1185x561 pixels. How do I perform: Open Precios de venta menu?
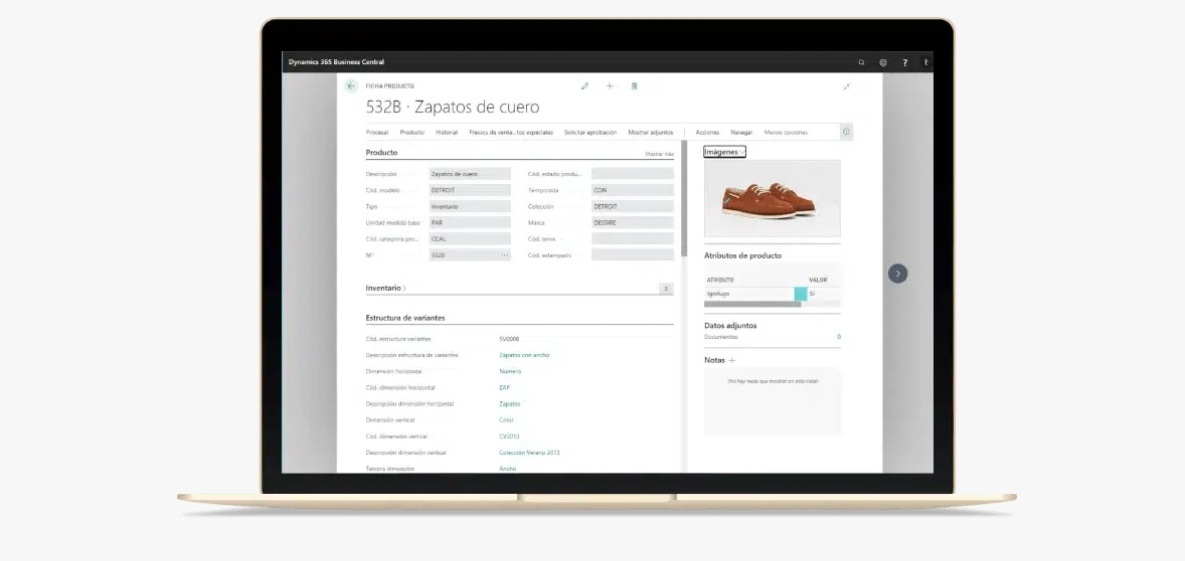tap(511, 132)
